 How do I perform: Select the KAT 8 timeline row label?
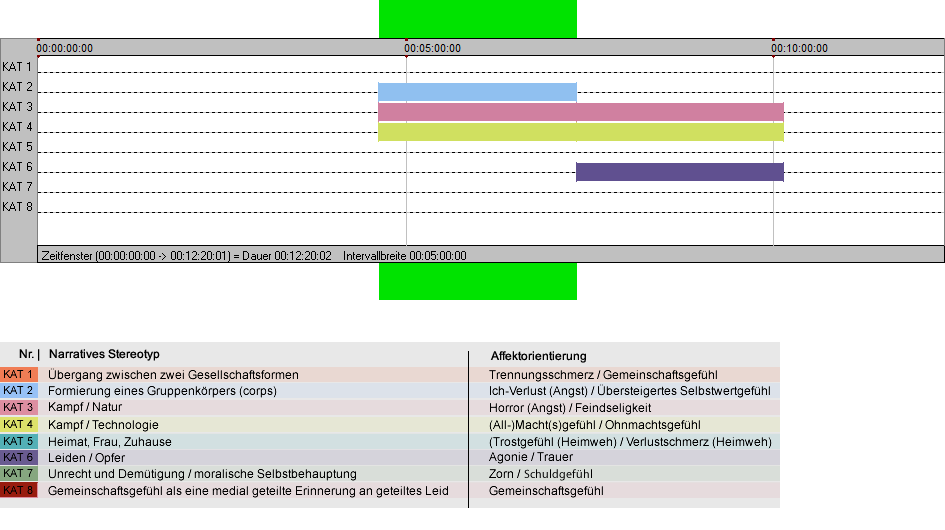tap(17, 206)
